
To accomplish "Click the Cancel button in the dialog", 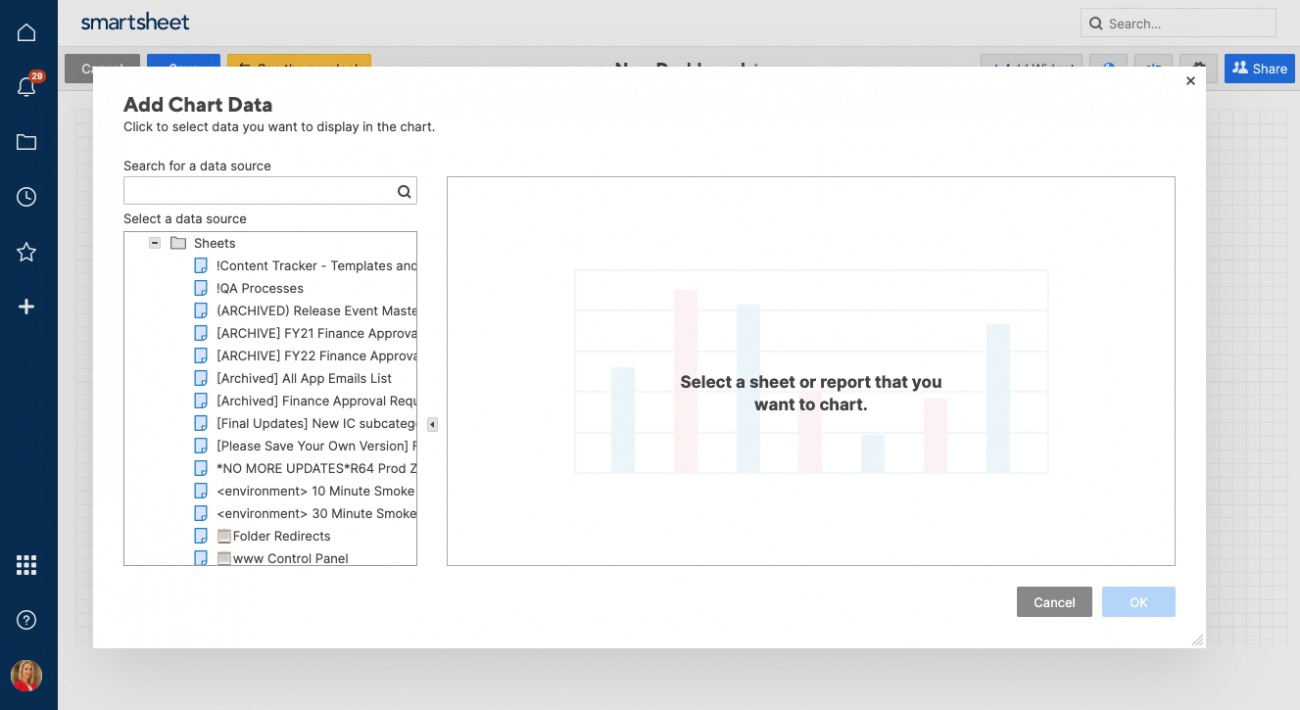I will (x=1054, y=602).
